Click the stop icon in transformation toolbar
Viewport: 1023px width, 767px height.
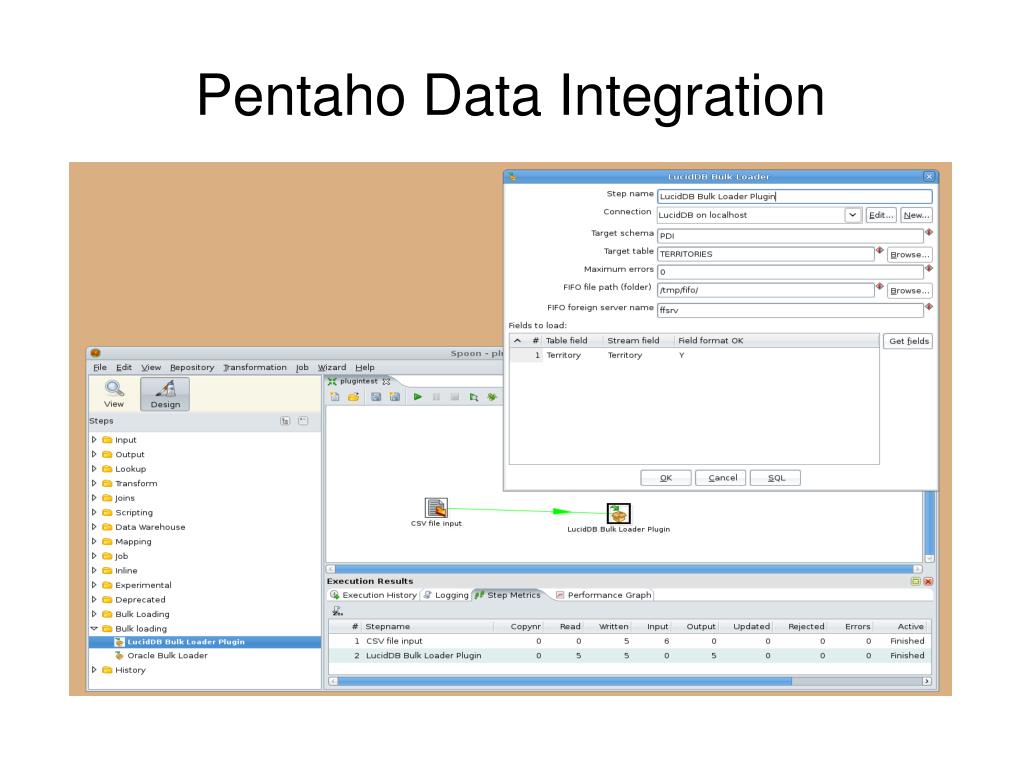point(455,397)
